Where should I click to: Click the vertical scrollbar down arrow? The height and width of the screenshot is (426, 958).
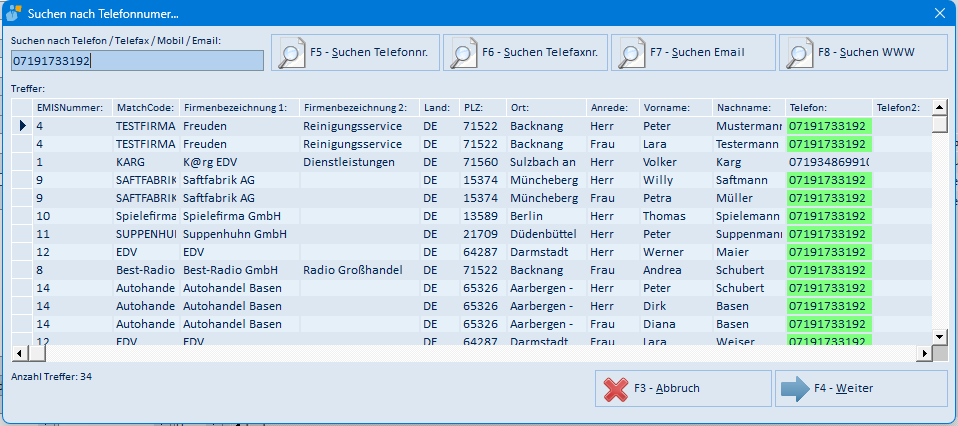pos(939,336)
